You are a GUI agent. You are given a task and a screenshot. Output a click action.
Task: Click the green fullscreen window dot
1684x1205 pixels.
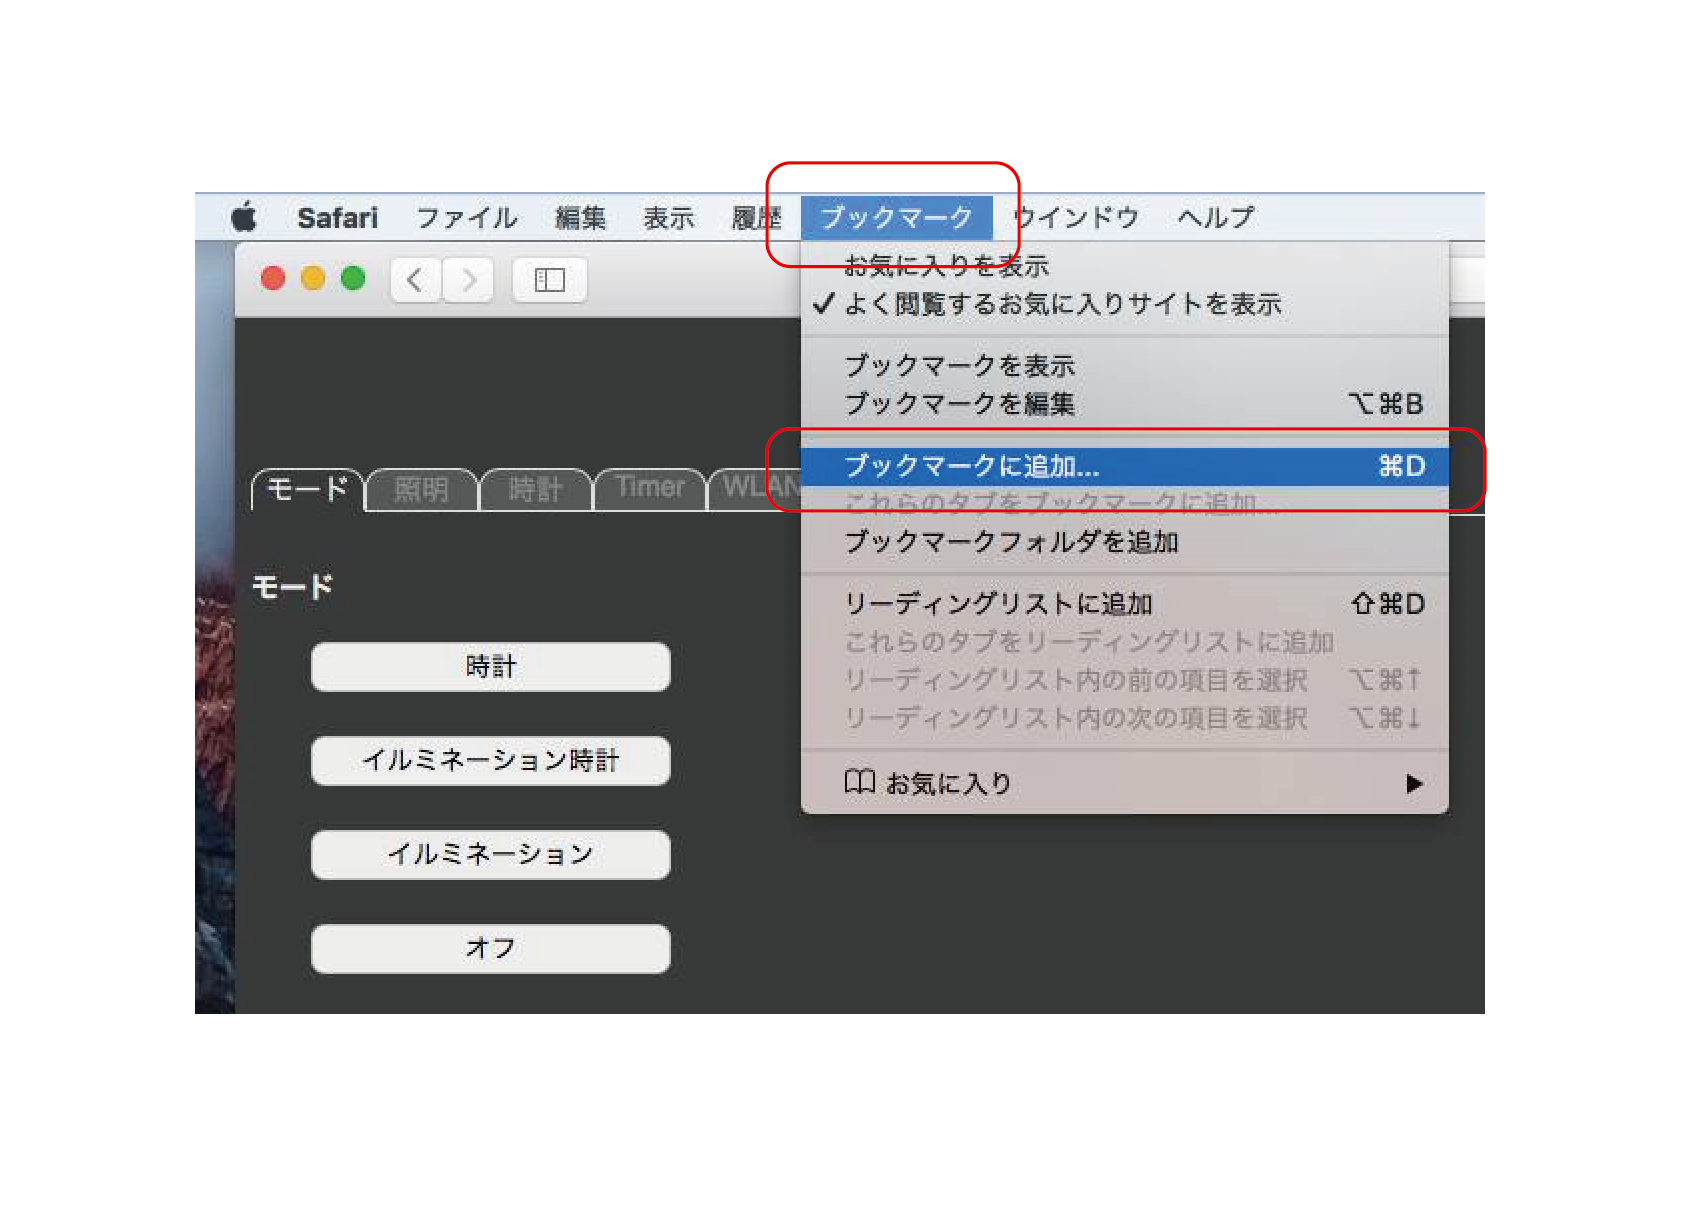[353, 278]
